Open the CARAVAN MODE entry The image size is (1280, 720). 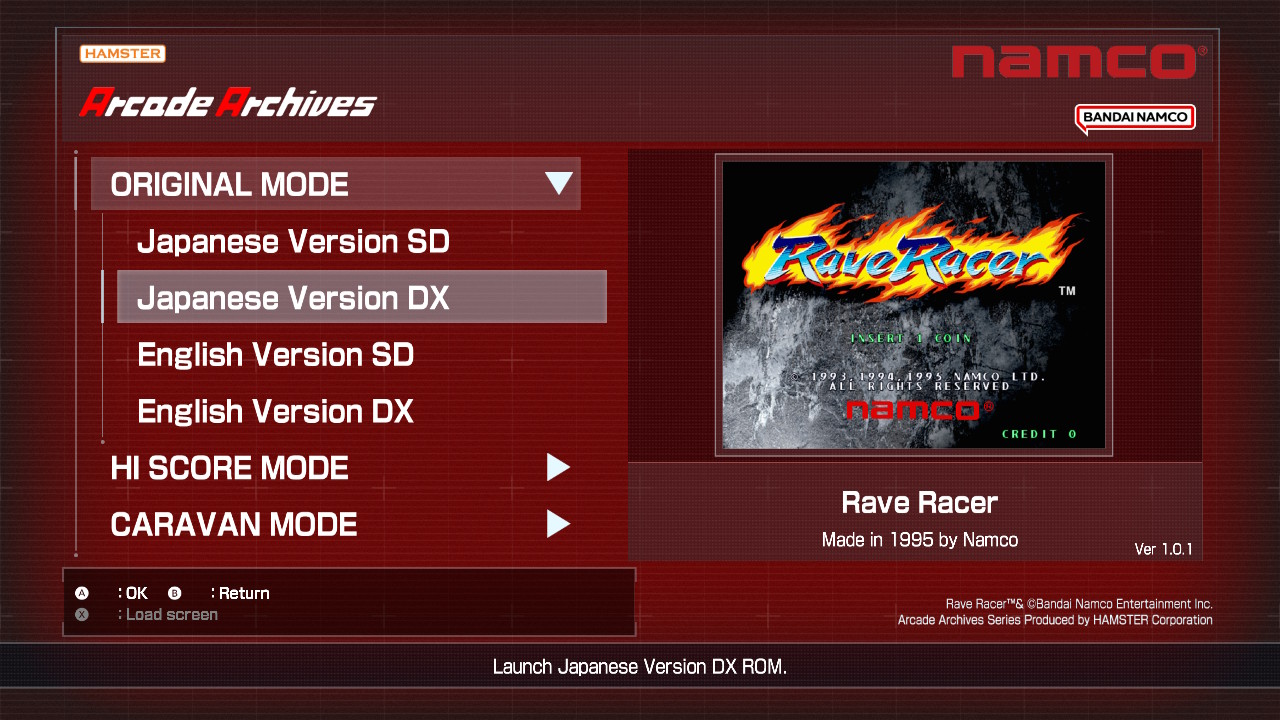(233, 524)
